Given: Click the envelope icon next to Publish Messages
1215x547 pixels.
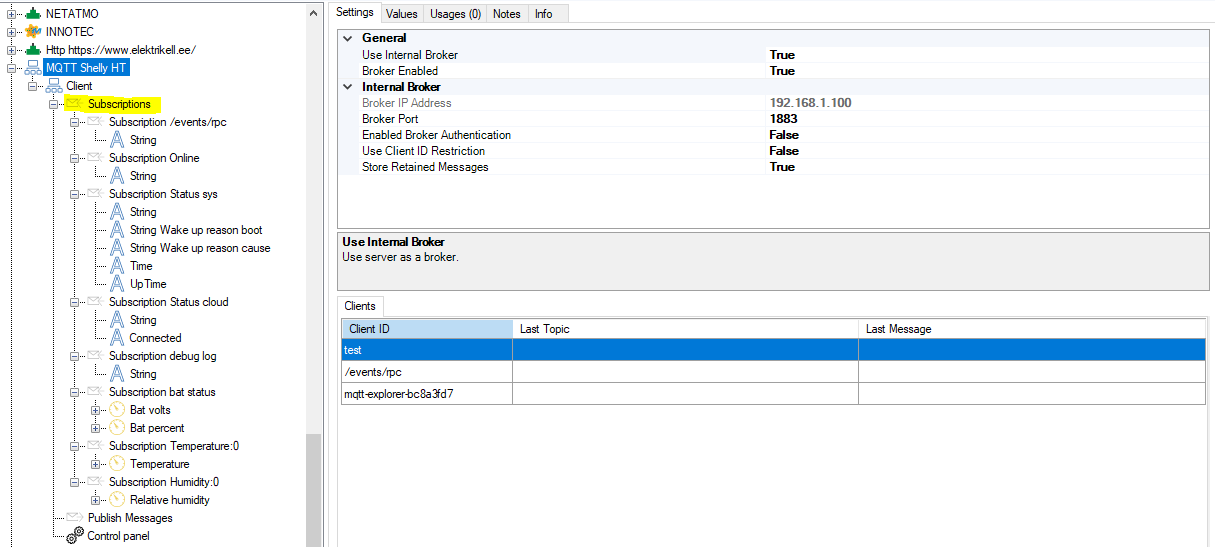Looking at the screenshot, I should pyautogui.click(x=75, y=518).
